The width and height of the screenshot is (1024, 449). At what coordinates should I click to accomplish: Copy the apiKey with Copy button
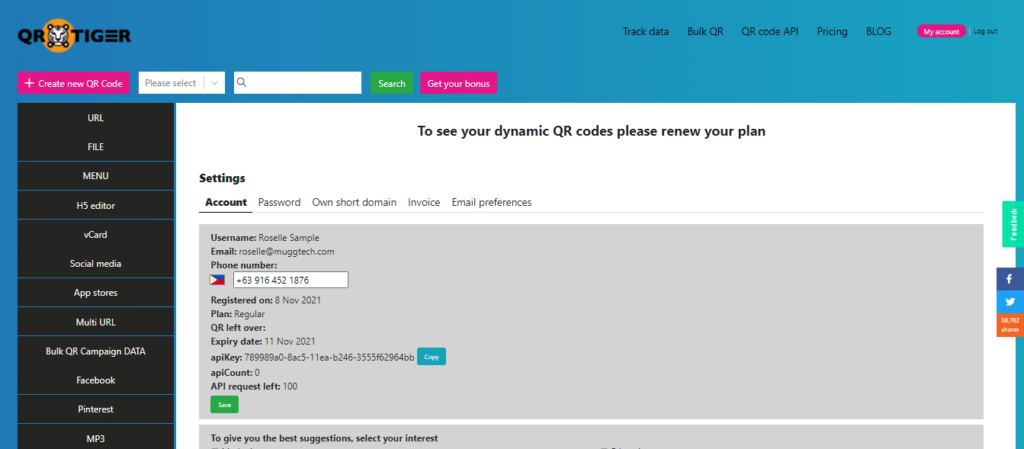[x=432, y=357]
